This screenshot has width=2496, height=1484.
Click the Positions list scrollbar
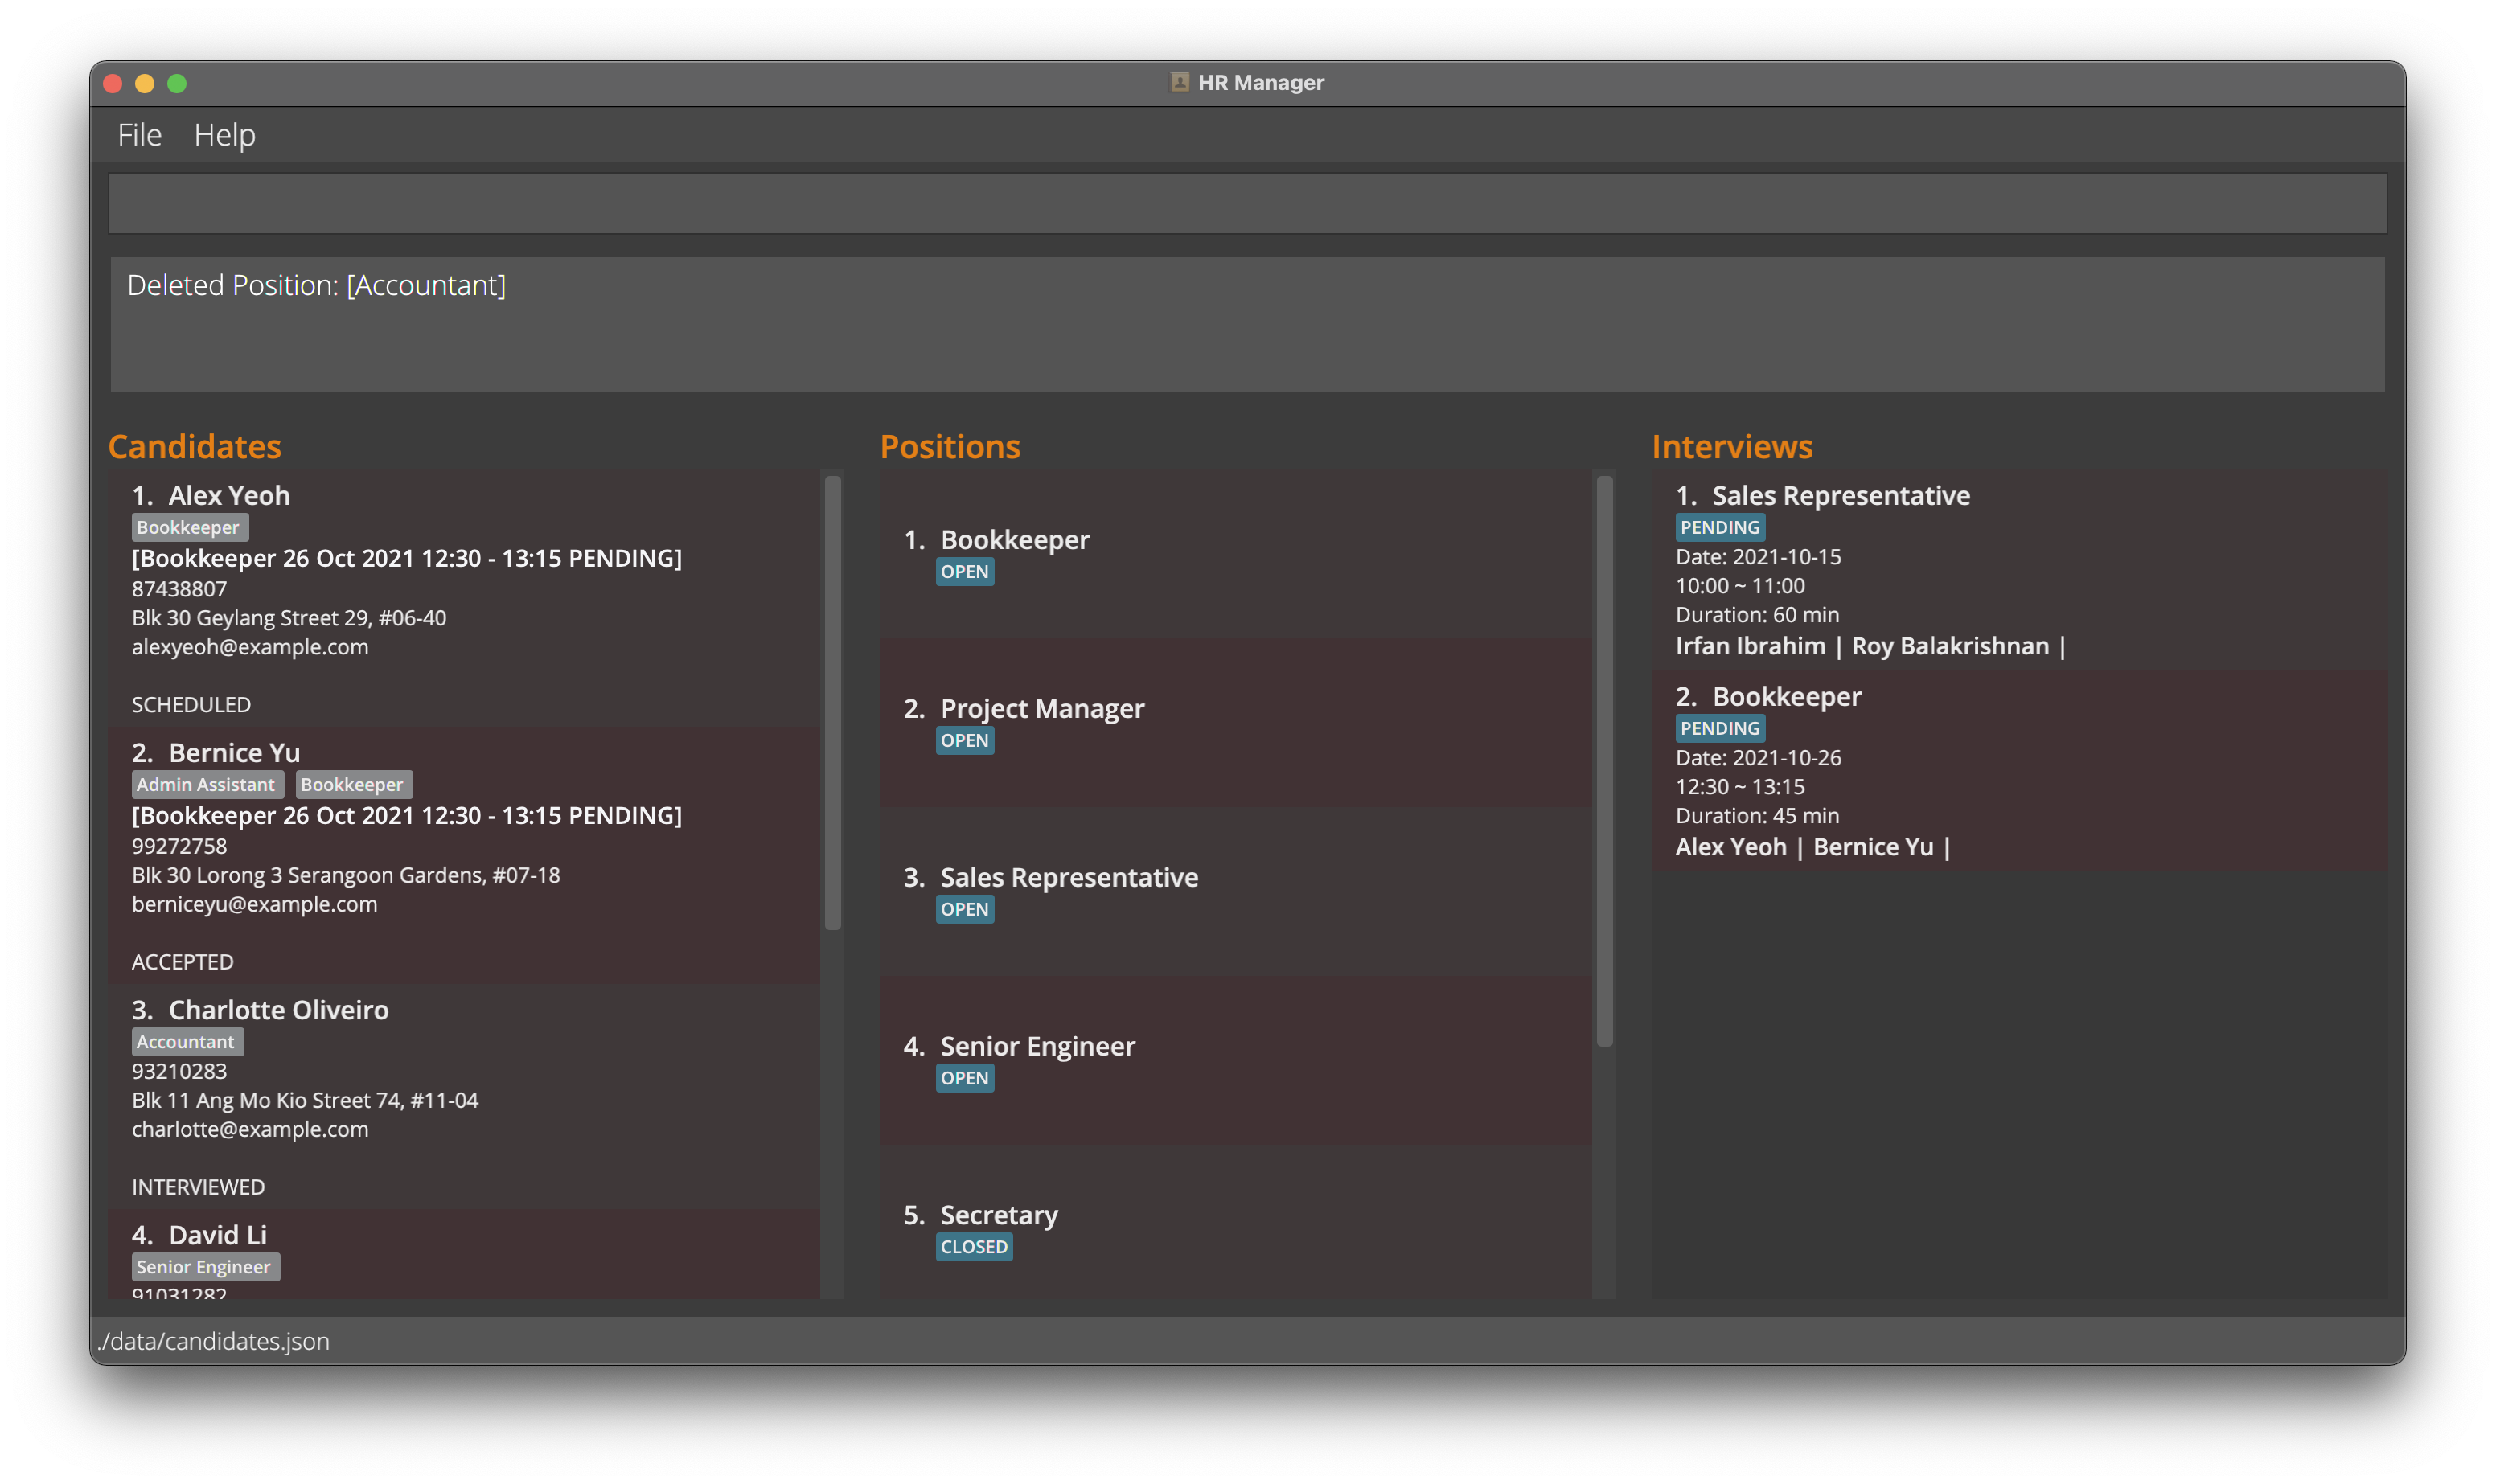1604,760
